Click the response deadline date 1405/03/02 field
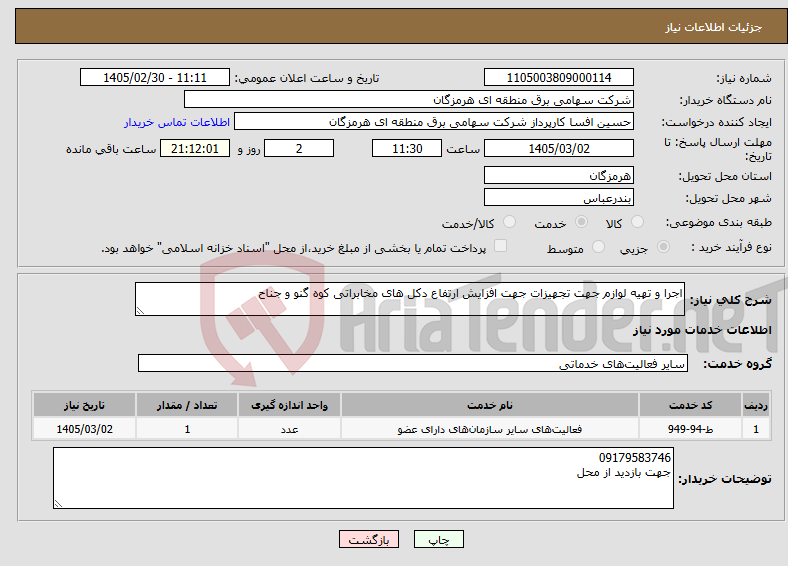The image size is (788, 566). tap(558, 148)
